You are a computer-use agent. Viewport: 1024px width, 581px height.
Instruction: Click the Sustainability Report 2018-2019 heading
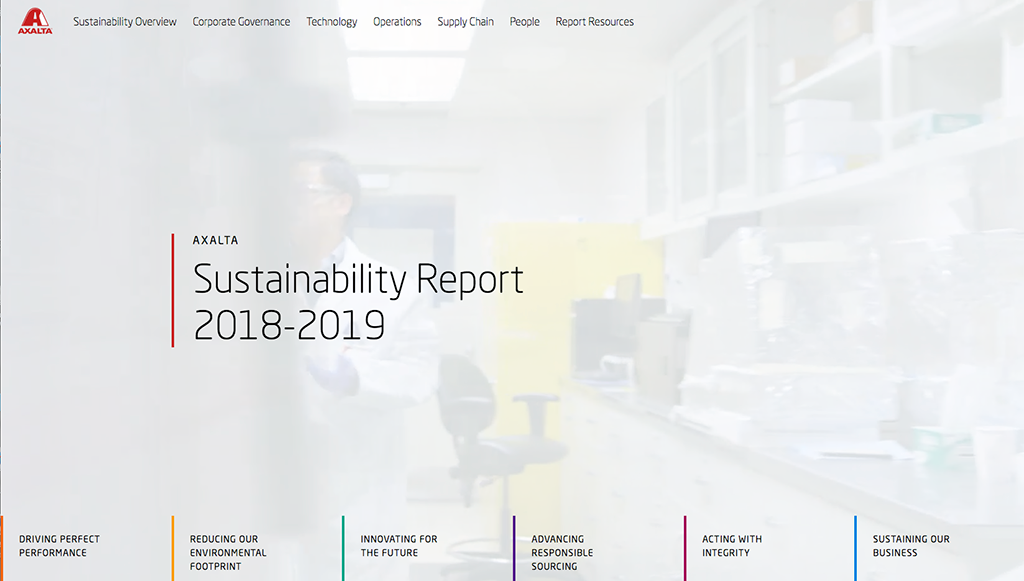click(358, 302)
